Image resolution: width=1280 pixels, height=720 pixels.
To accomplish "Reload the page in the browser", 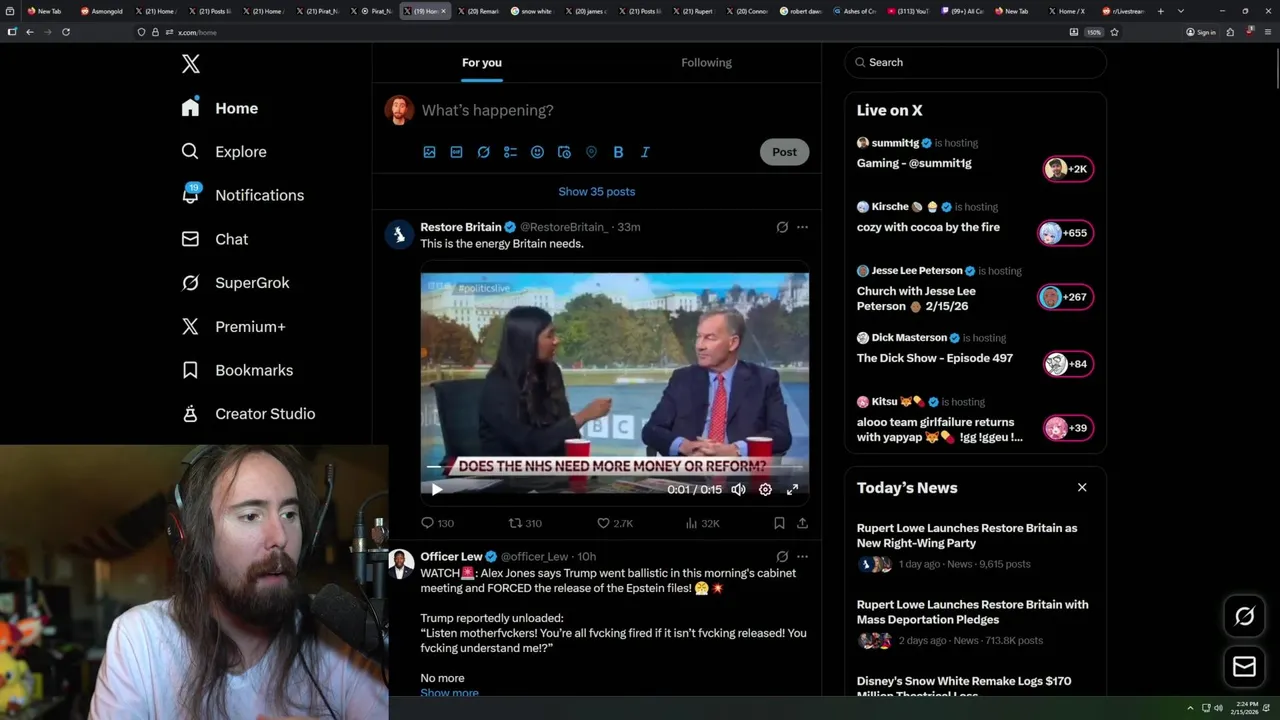I will pyautogui.click(x=66, y=32).
